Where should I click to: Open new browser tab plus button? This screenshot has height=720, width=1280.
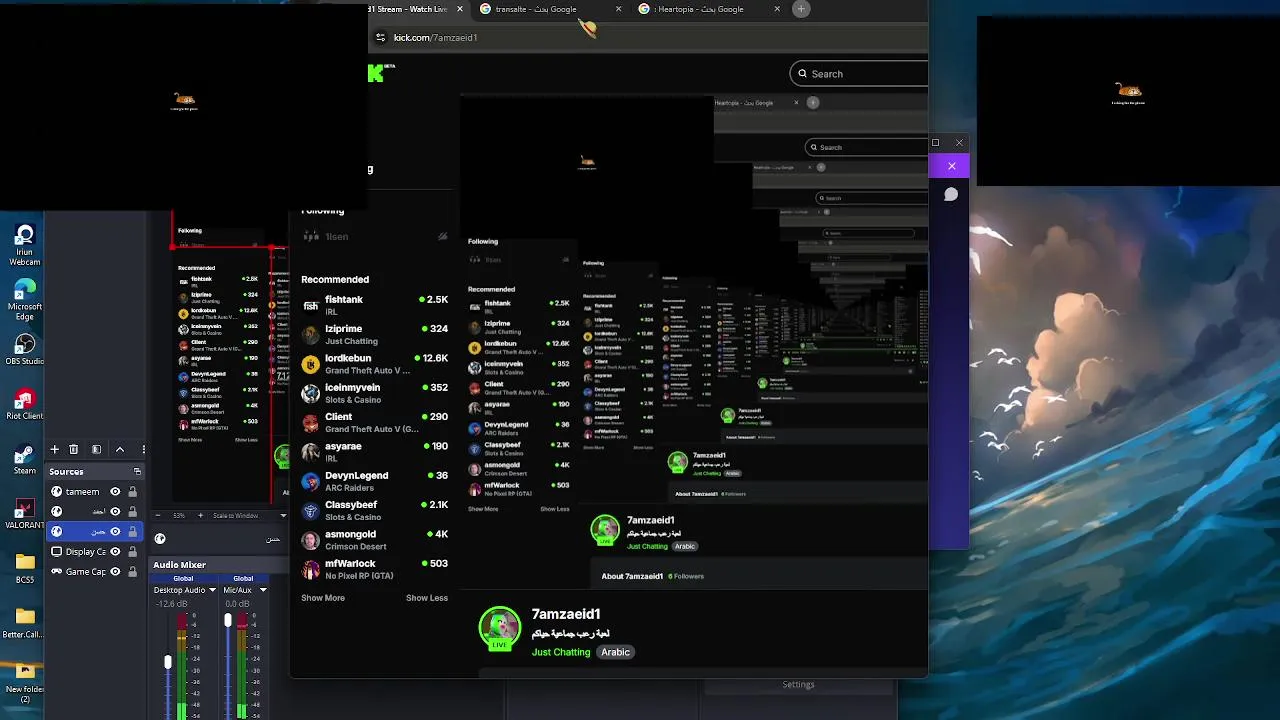tap(801, 9)
